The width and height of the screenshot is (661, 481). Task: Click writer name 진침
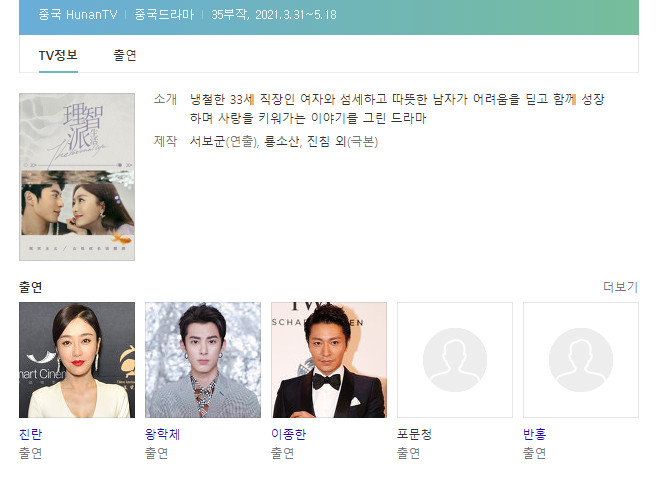tap(318, 141)
